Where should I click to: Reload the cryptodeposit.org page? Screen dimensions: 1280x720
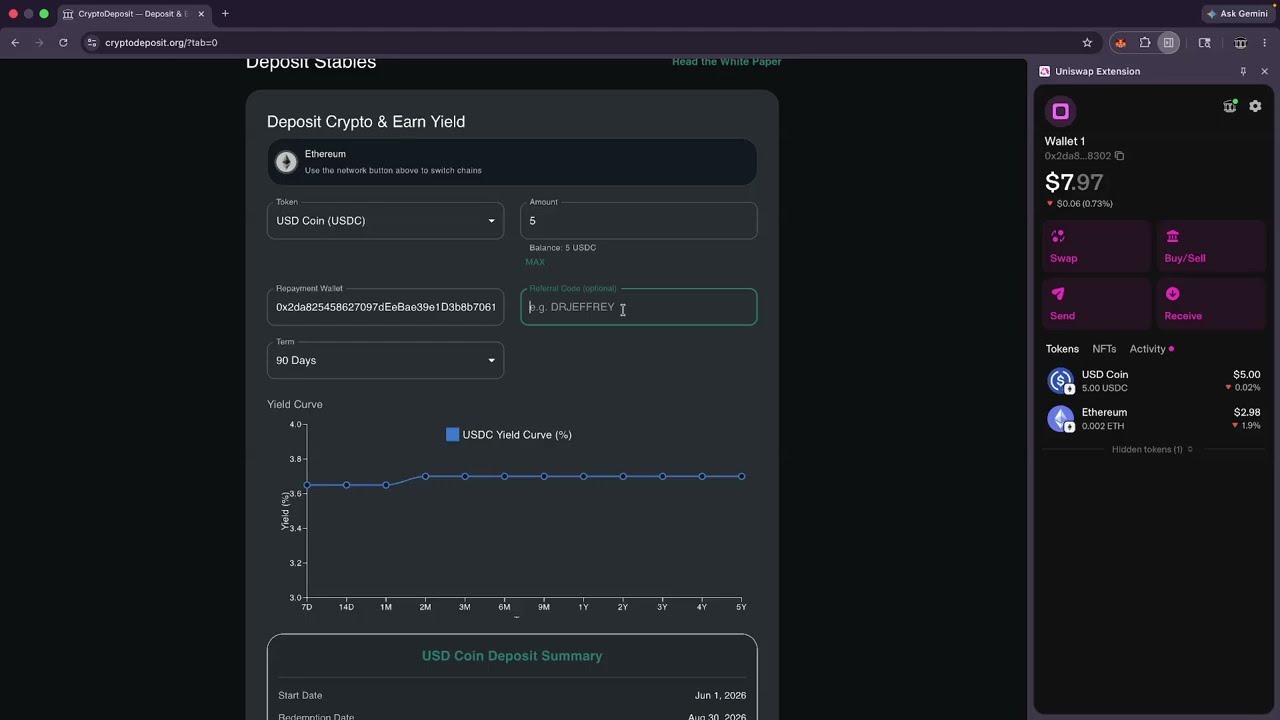pyautogui.click(x=63, y=43)
